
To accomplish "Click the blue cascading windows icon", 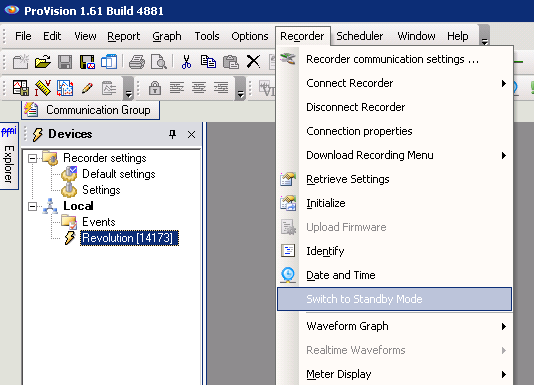I will [109, 62].
